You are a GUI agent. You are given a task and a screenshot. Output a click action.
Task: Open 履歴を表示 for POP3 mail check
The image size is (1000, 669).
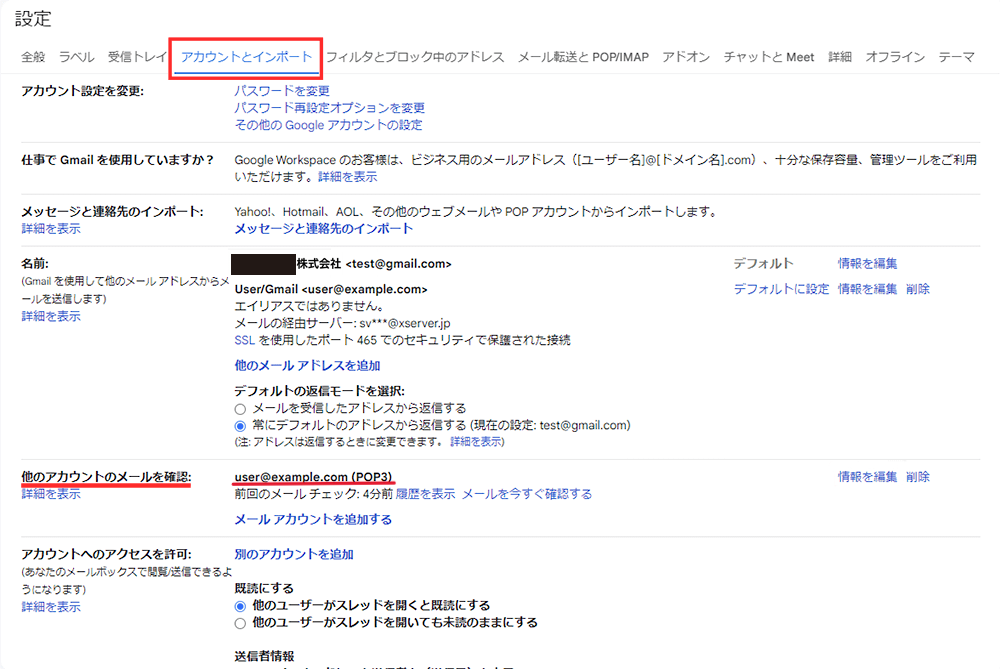tap(425, 494)
